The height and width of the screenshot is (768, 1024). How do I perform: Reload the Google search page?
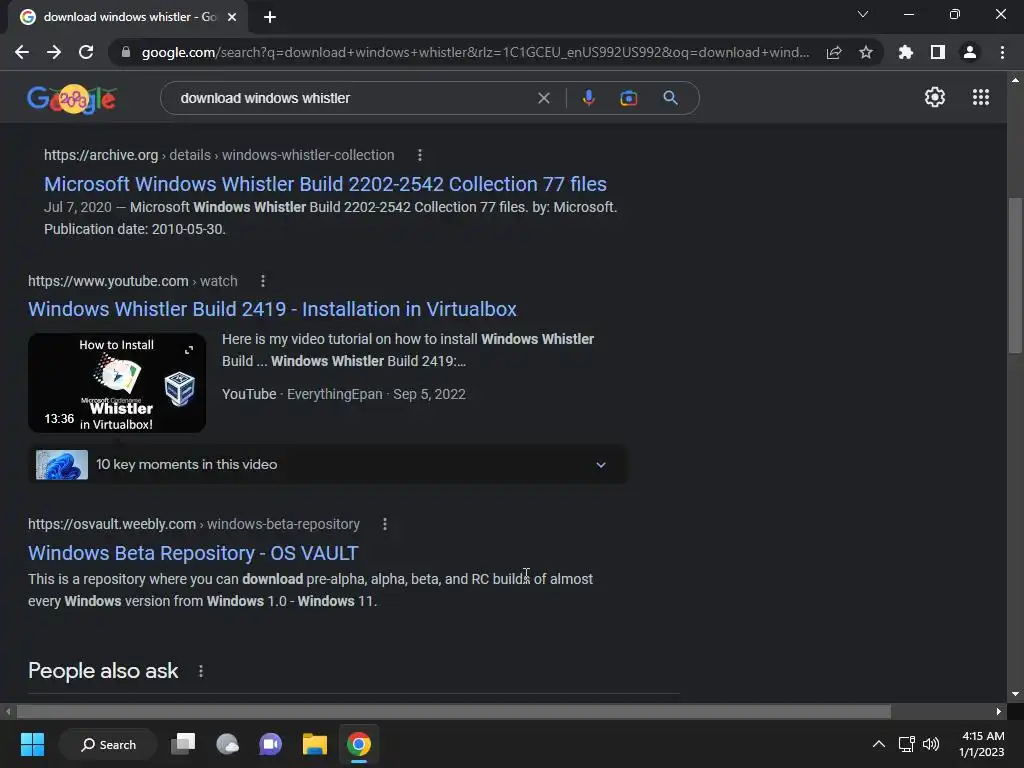pyautogui.click(x=86, y=52)
